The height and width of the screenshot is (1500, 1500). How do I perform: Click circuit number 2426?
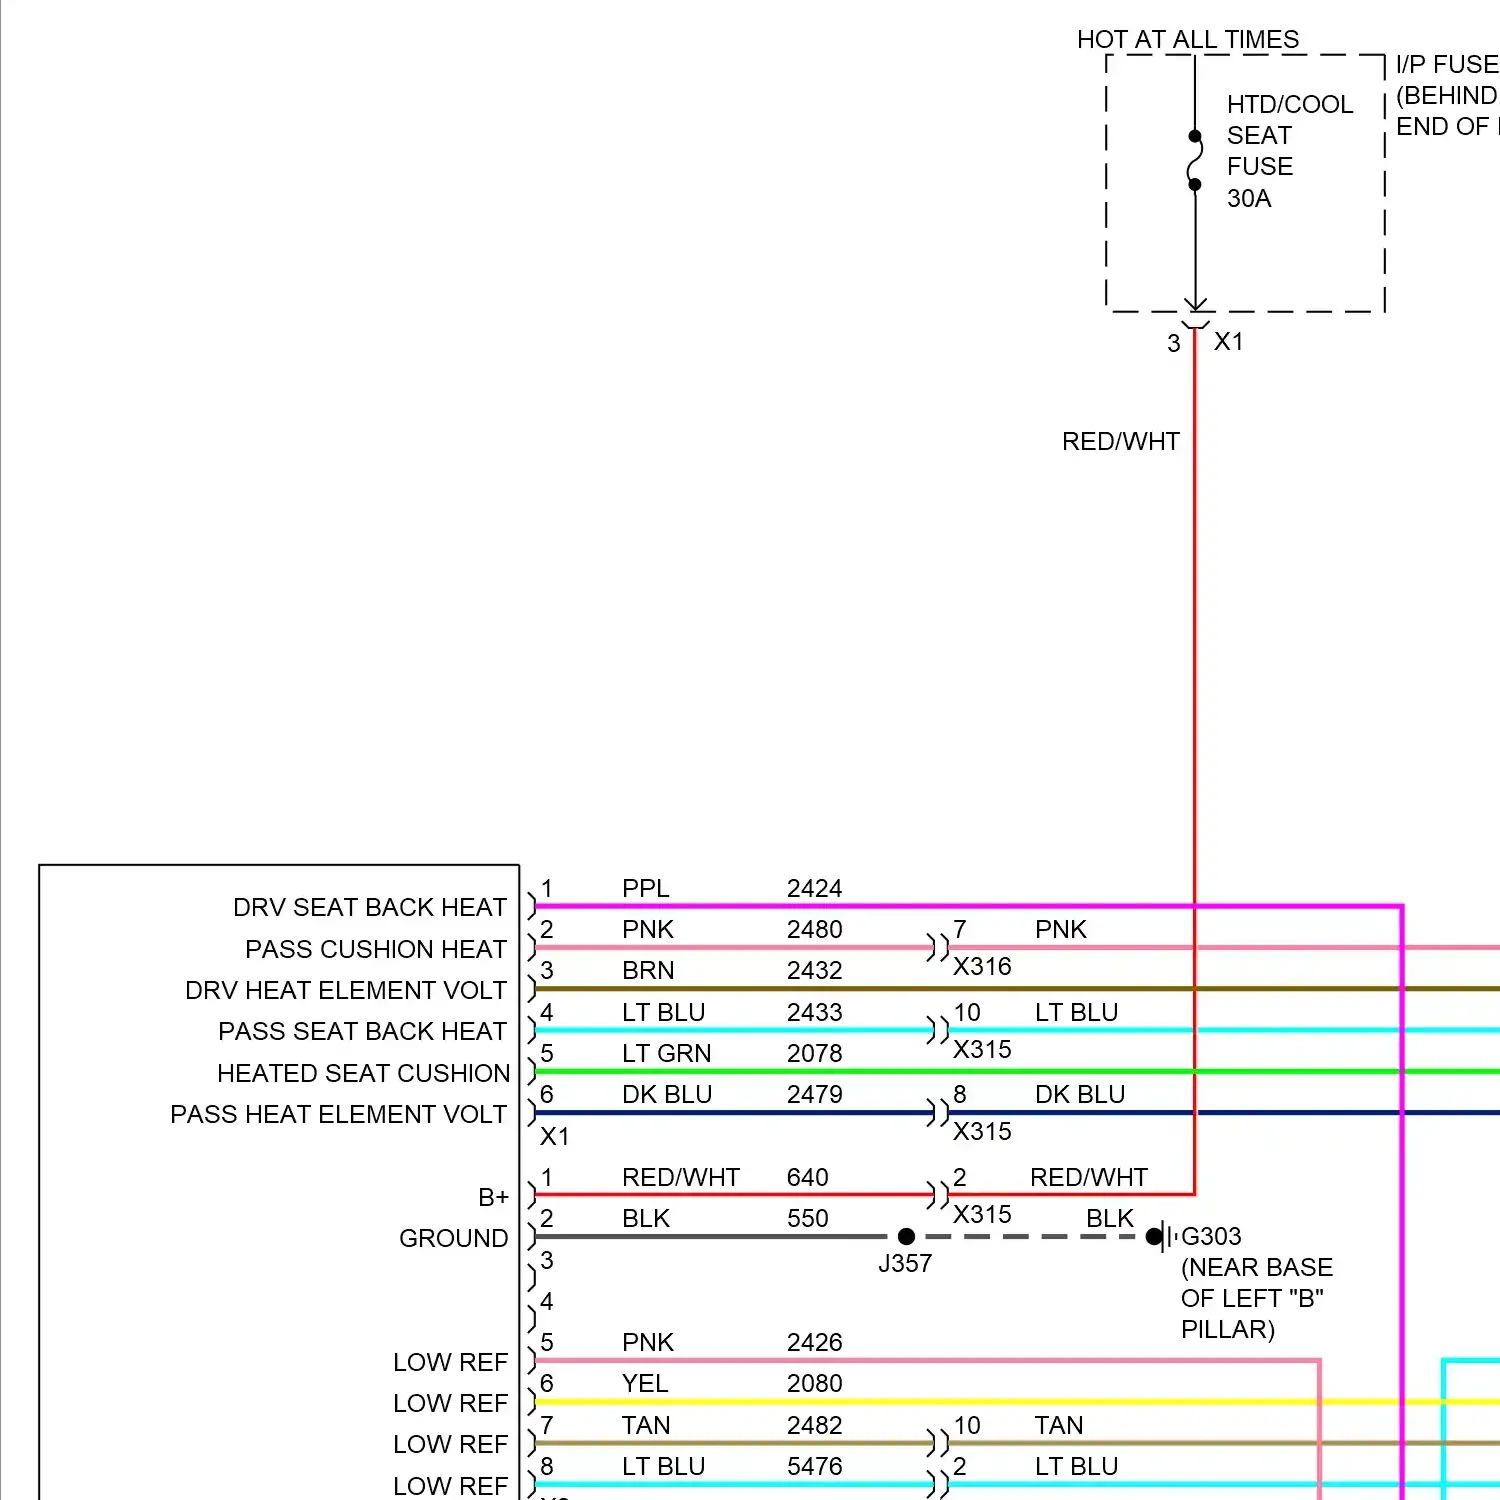click(815, 1342)
